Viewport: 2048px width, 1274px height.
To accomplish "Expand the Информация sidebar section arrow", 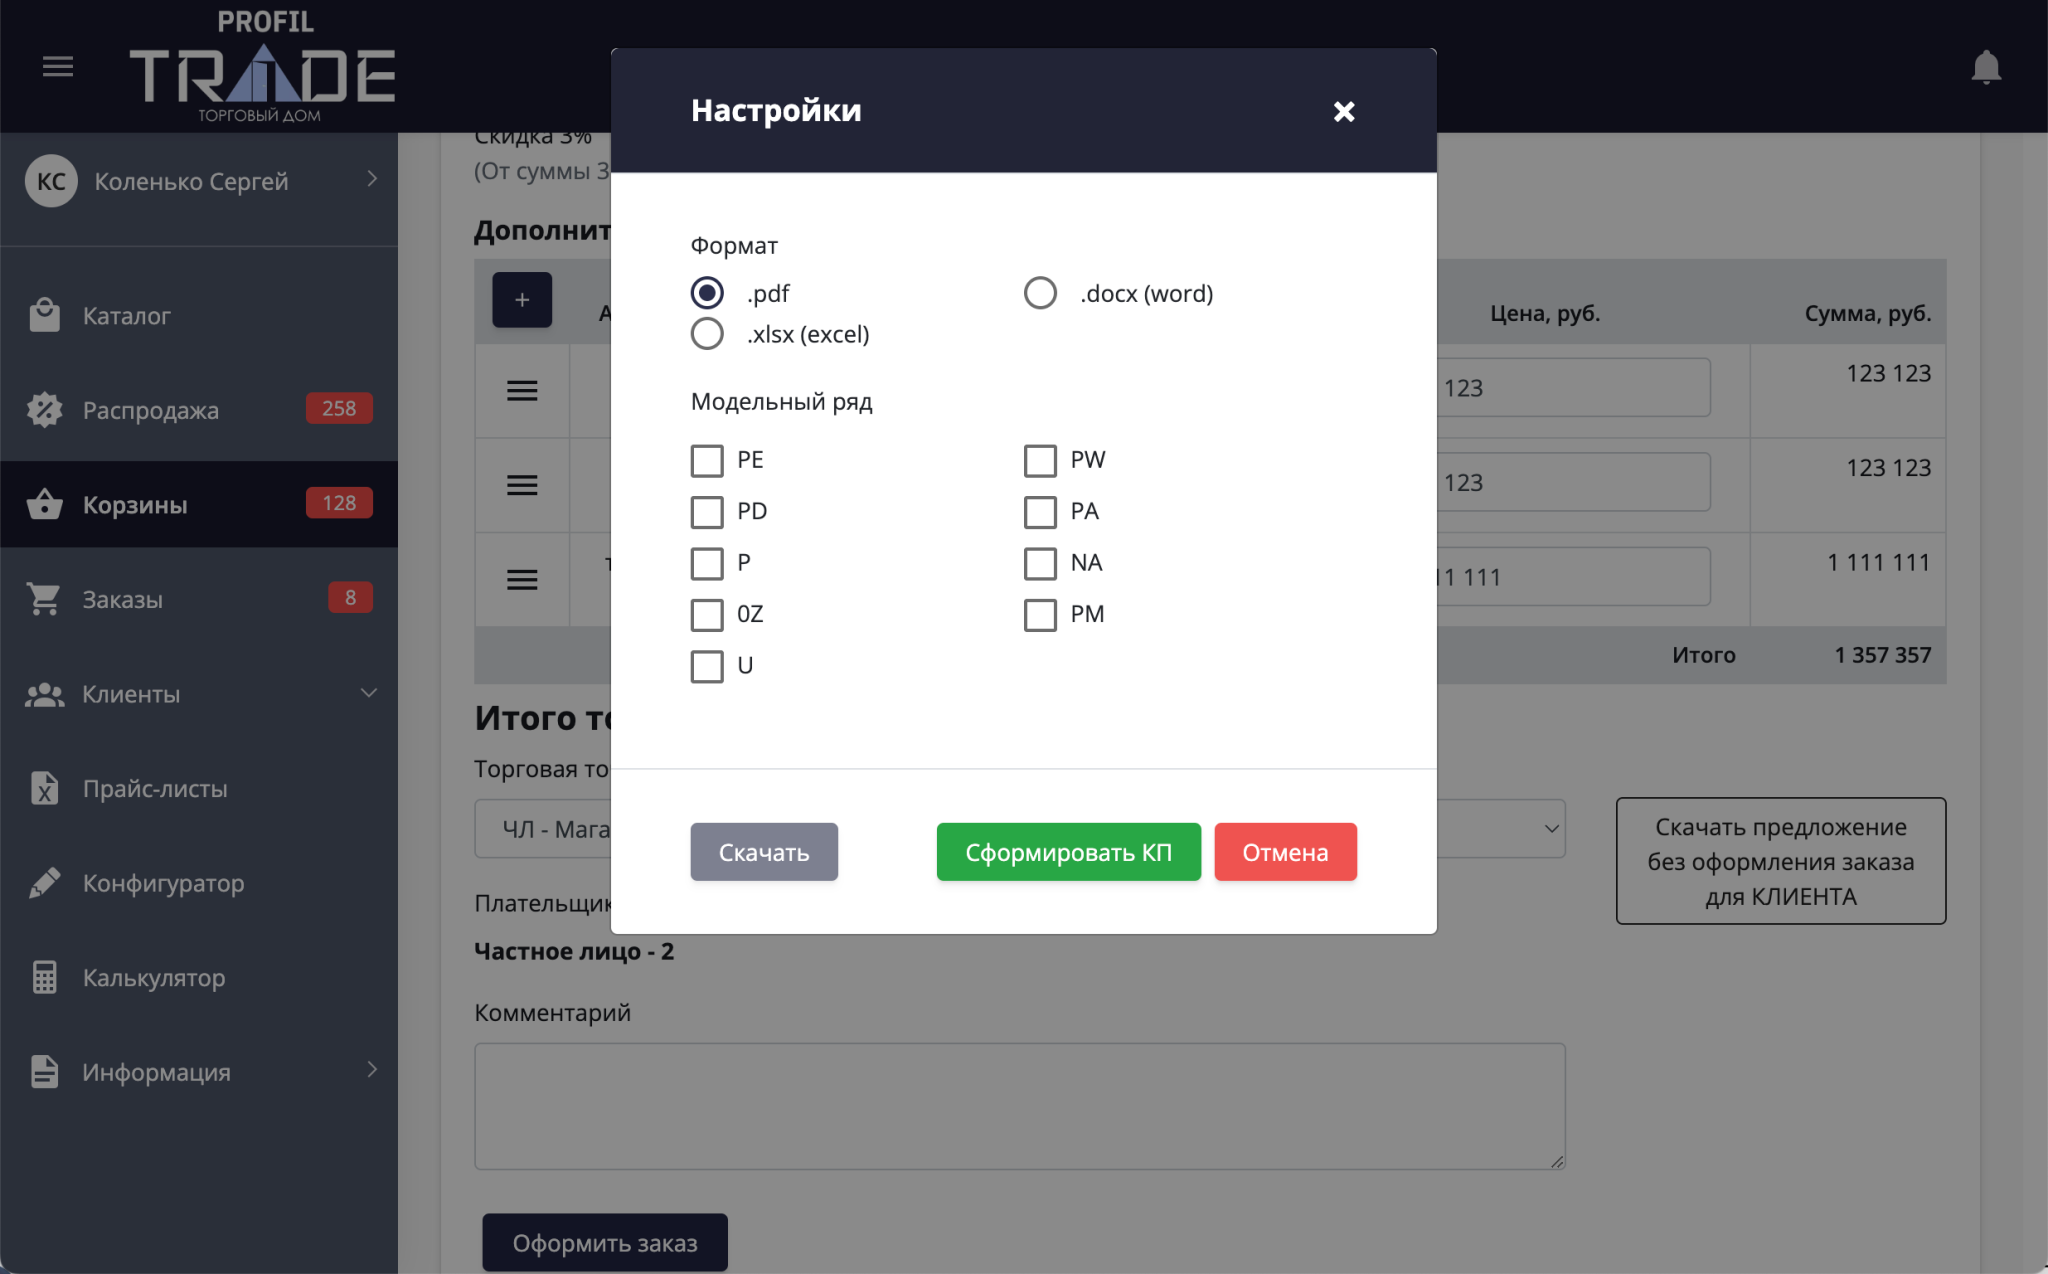I will (x=372, y=1070).
